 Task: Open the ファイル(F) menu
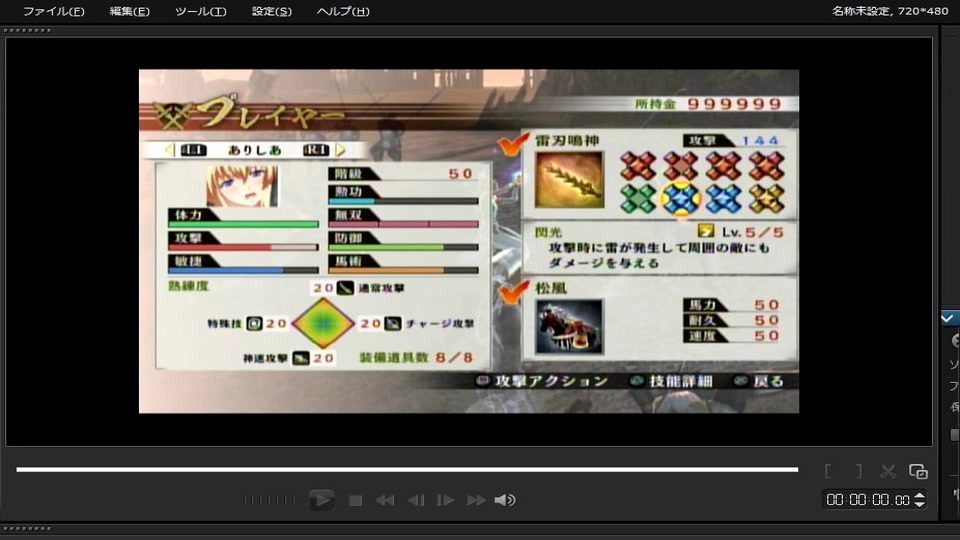[x=53, y=11]
